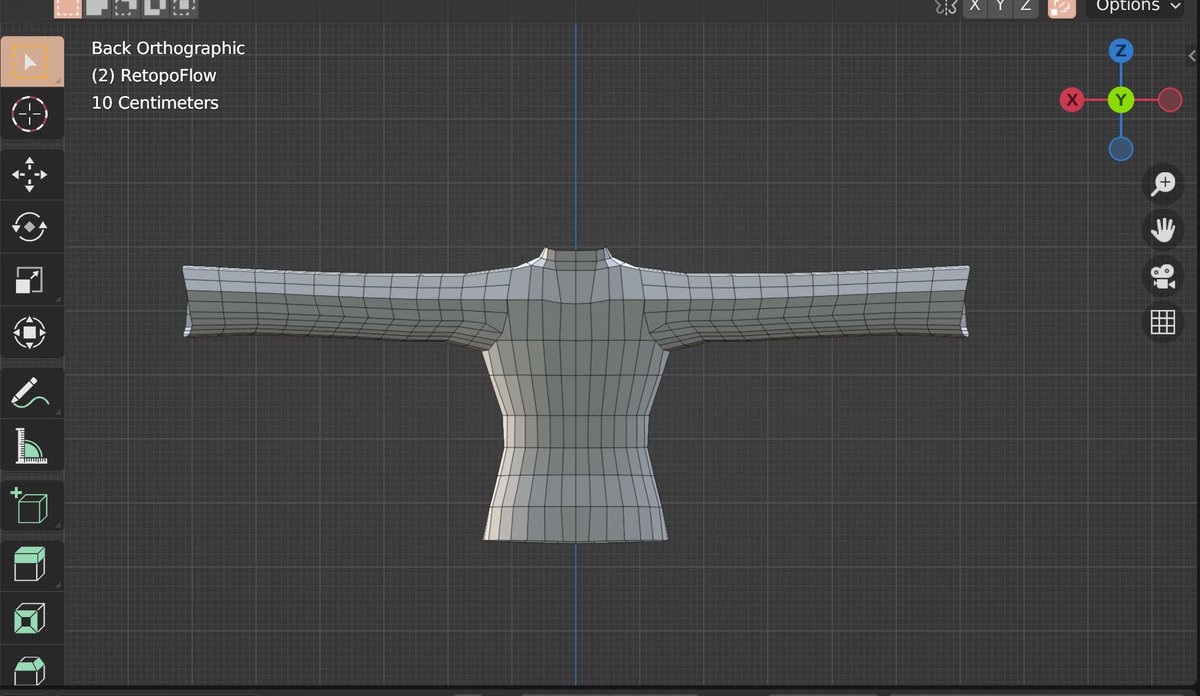Viewport: 1200px width, 696px height.
Task: Choose the Move tool
Action: 32,175
